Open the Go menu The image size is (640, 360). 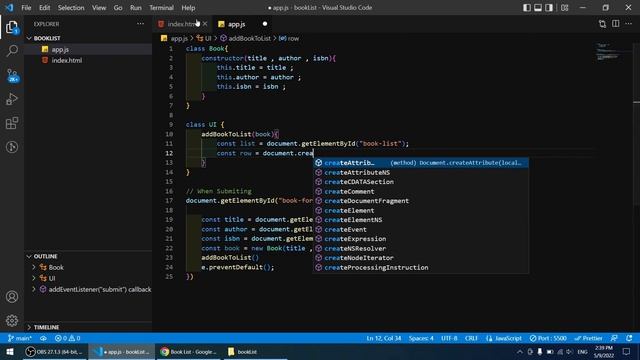[118, 7]
